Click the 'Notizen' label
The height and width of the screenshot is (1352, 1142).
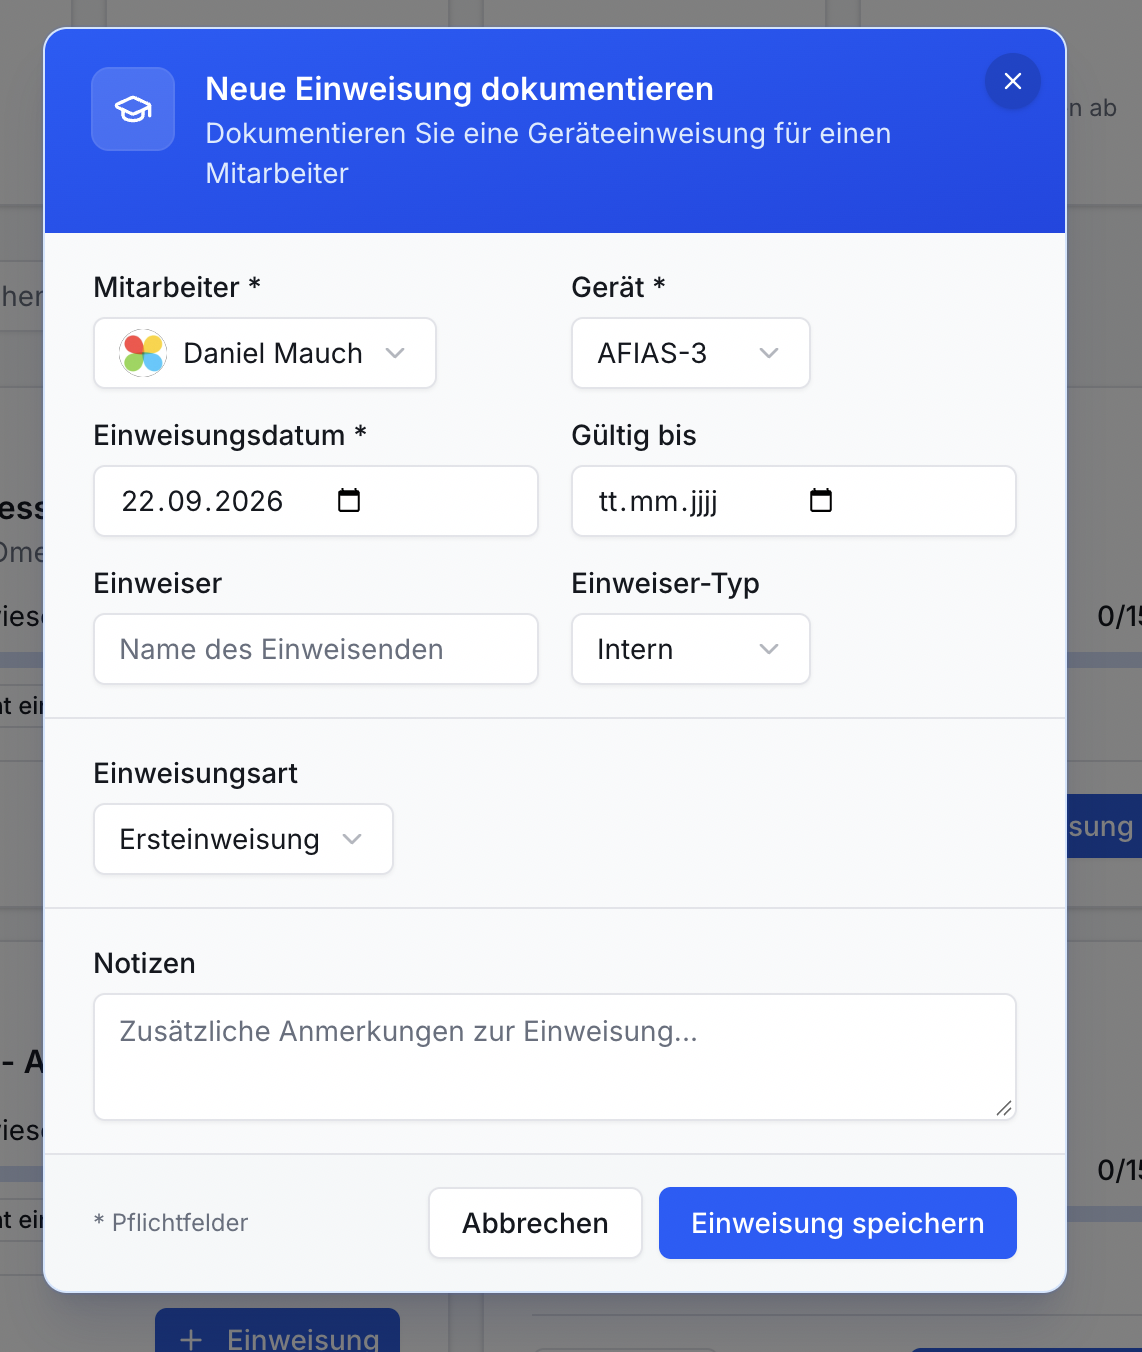145,963
